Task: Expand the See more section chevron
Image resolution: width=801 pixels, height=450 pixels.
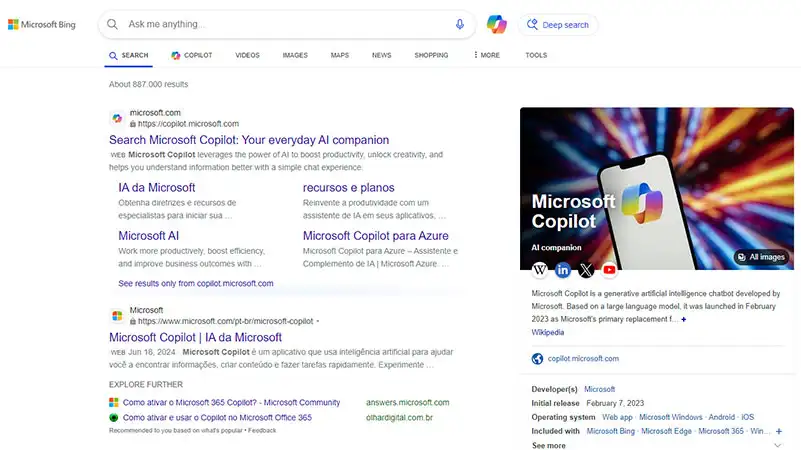Action: point(779,446)
